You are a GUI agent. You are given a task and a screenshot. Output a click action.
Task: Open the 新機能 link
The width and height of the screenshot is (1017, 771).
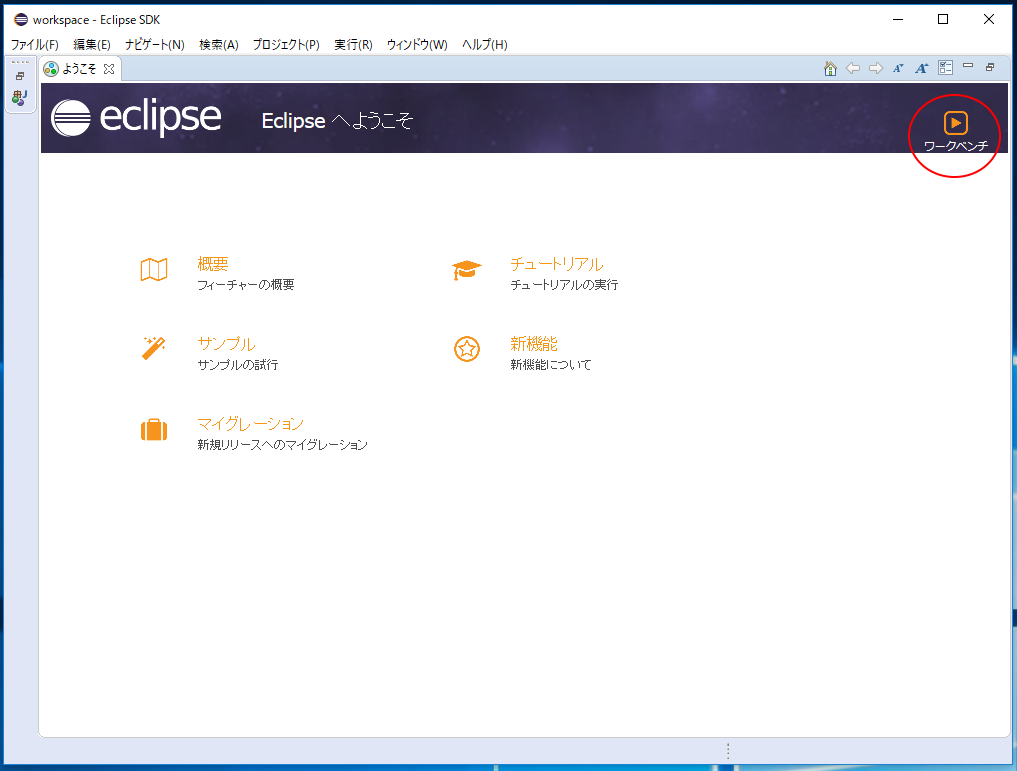coord(534,344)
